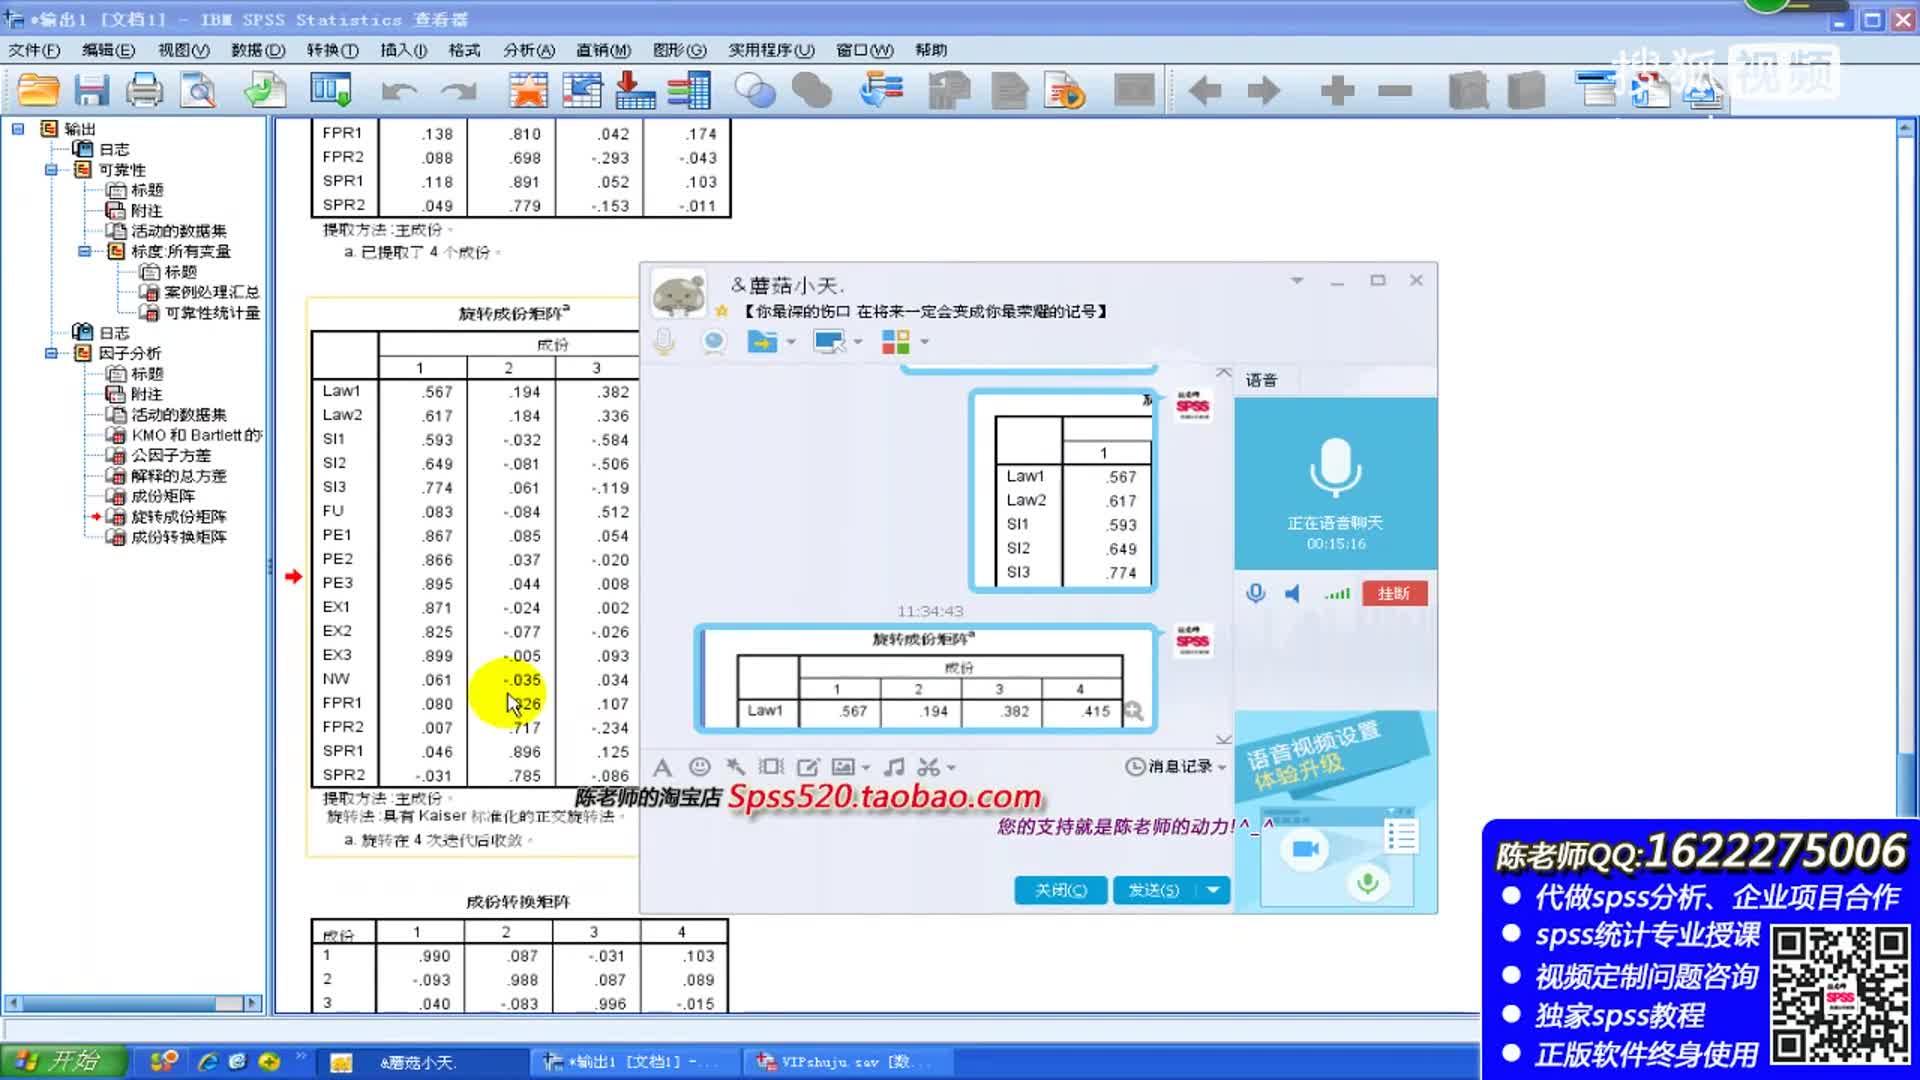This screenshot has width=1920, height=1080.
Task: Click the Open folder toolbar icon
Action: [38, 91]
